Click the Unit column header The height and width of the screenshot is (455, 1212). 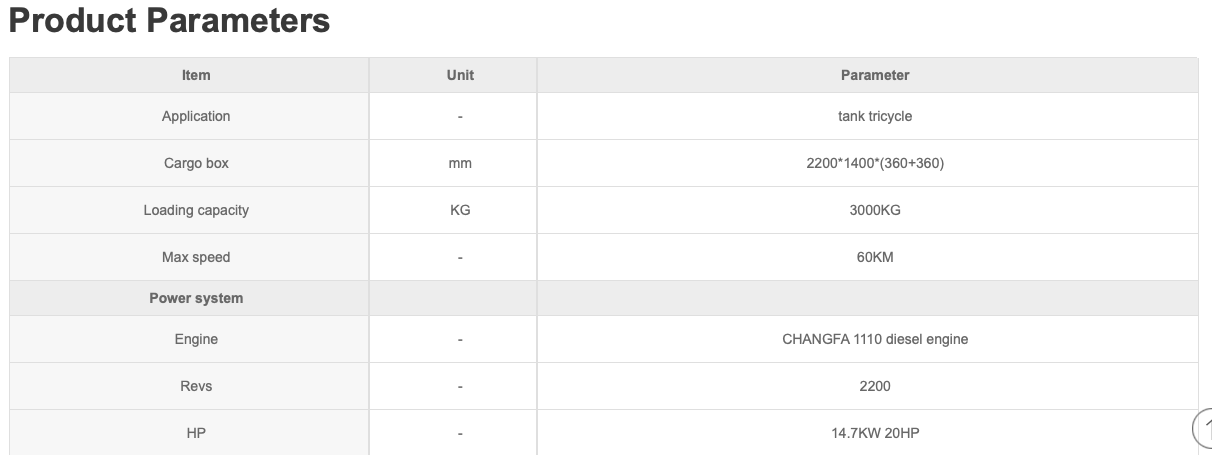coord(460,75)
